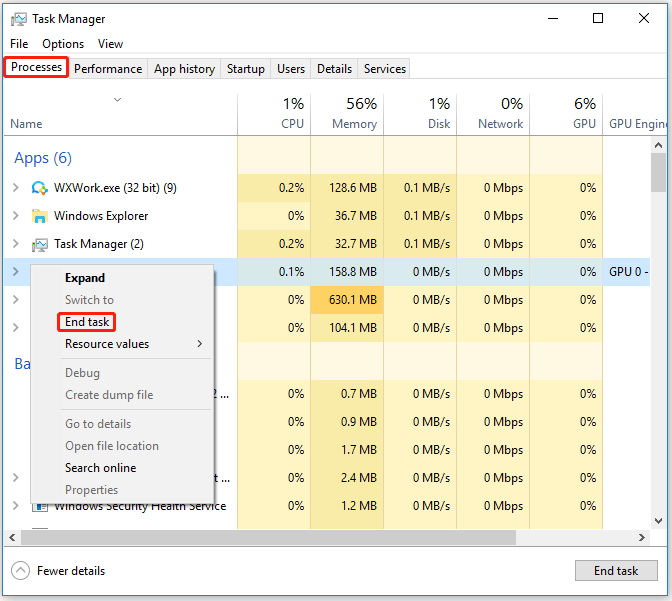Expand the row using 104.1 MB memory

(x=16, y=328)
